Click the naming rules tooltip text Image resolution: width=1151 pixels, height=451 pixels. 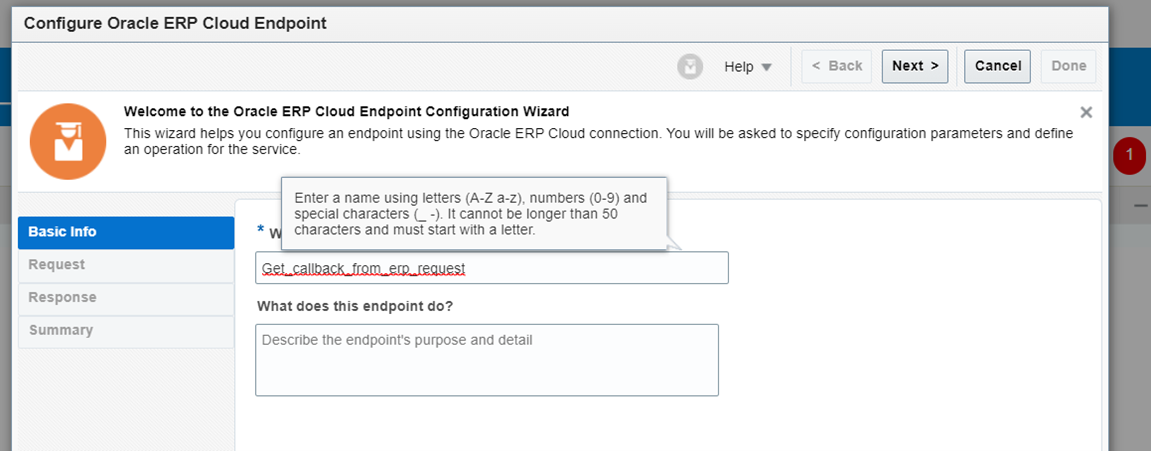point(471,214)
